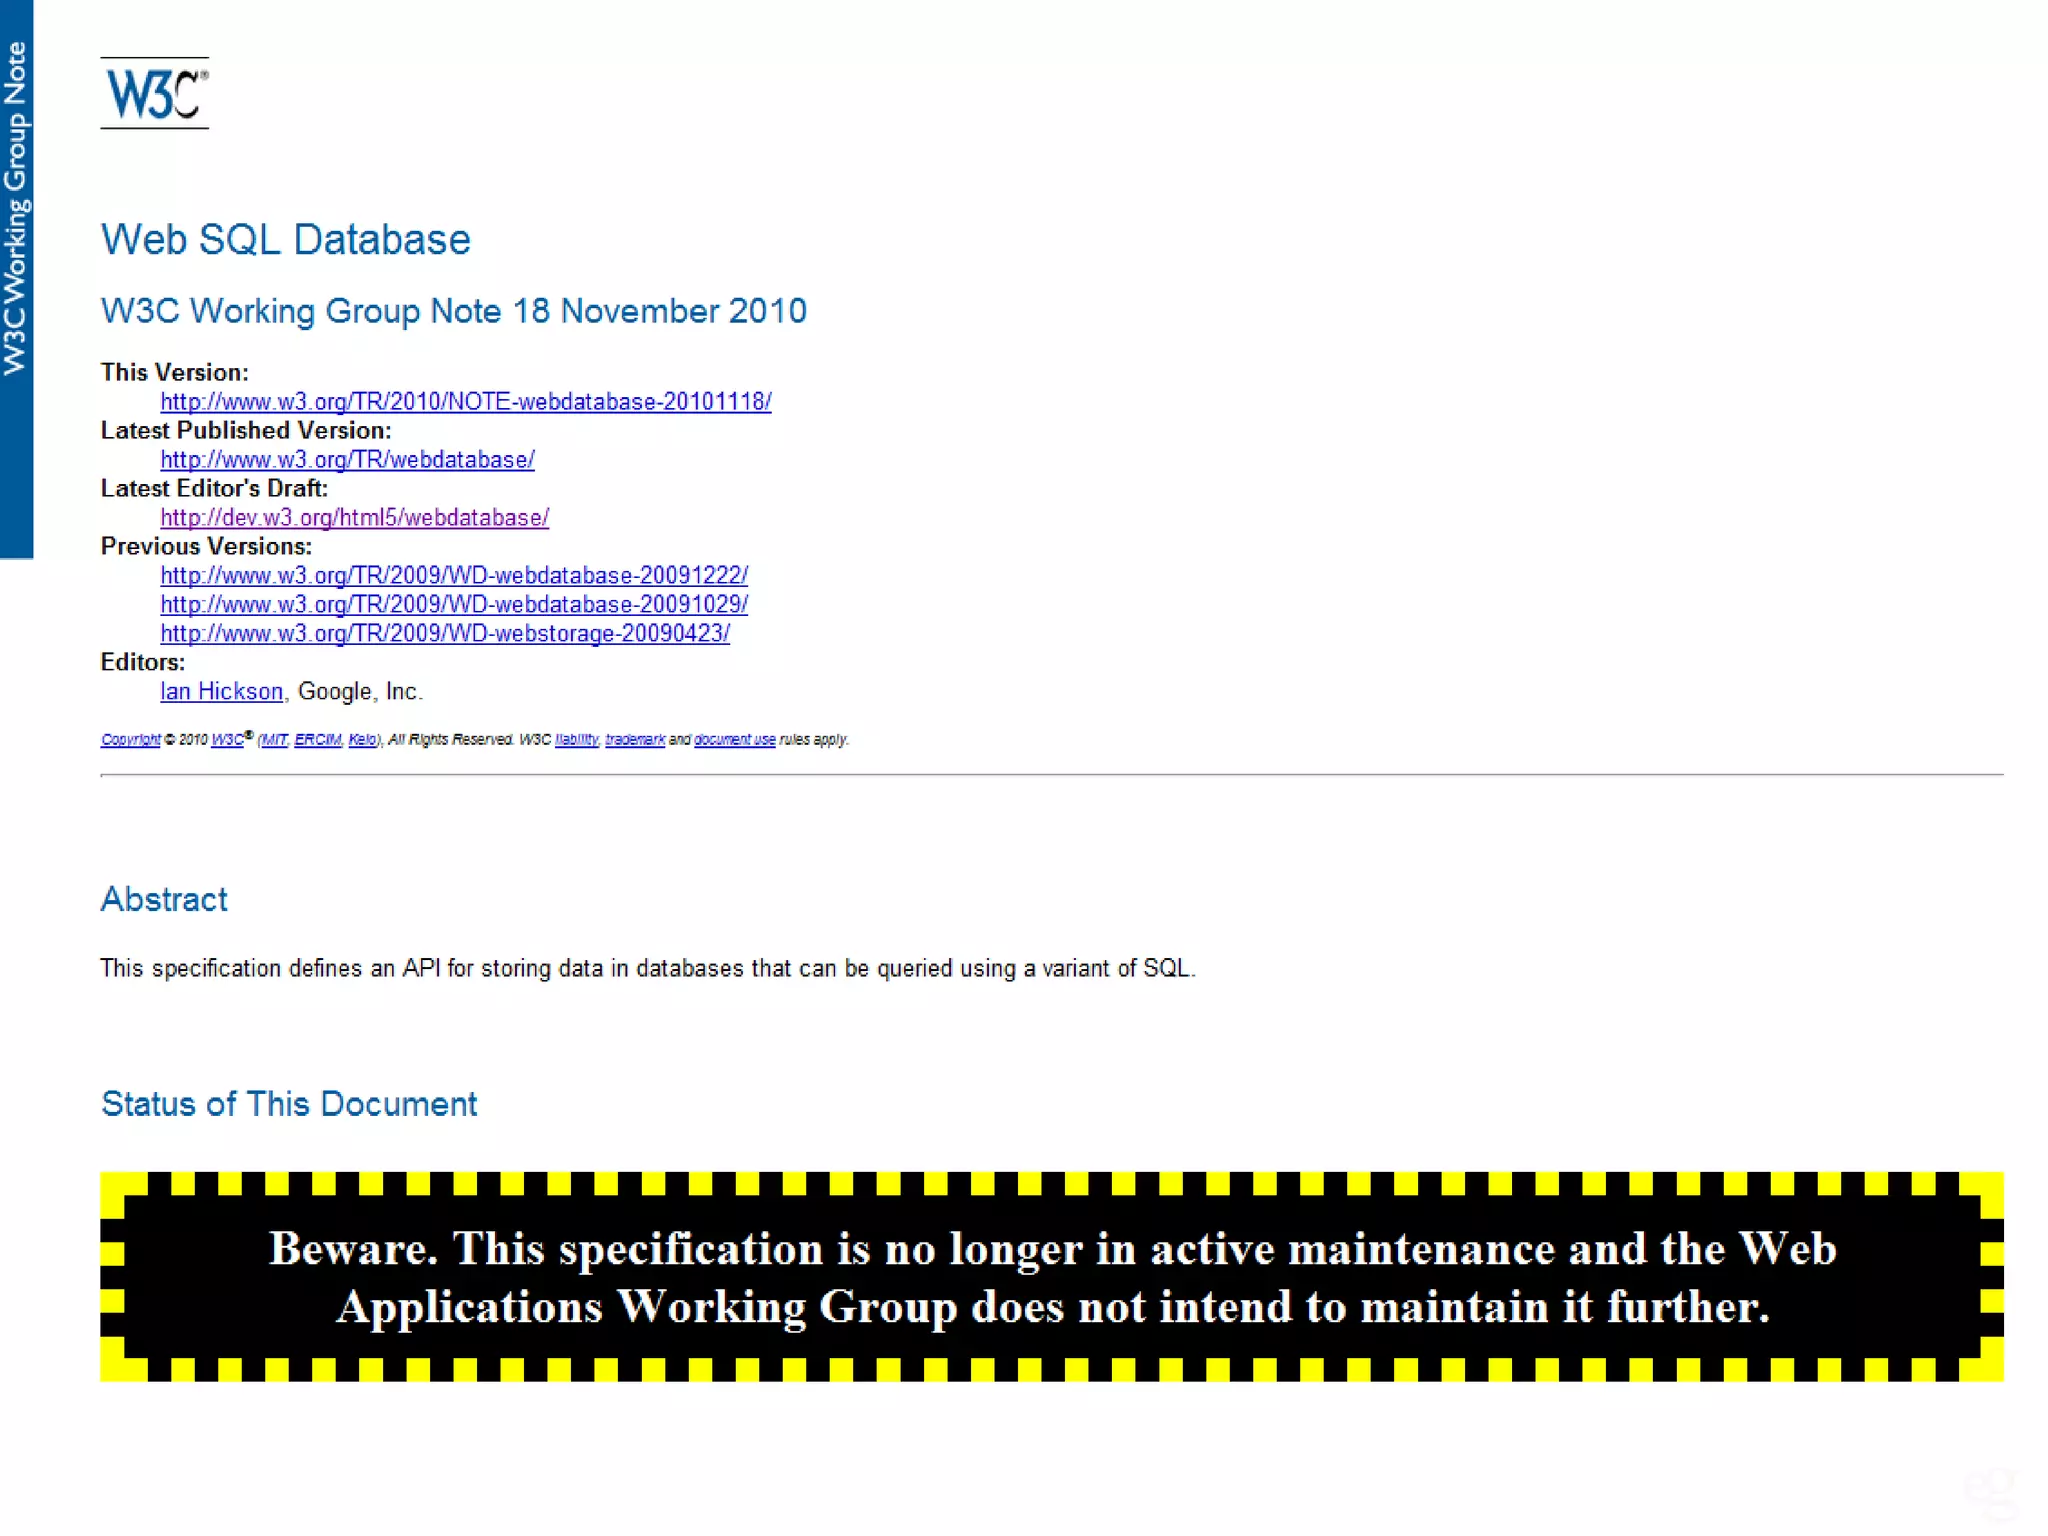The image size is (2048, 1536).
Task: Open the trademark rules link
Action: 634,740
